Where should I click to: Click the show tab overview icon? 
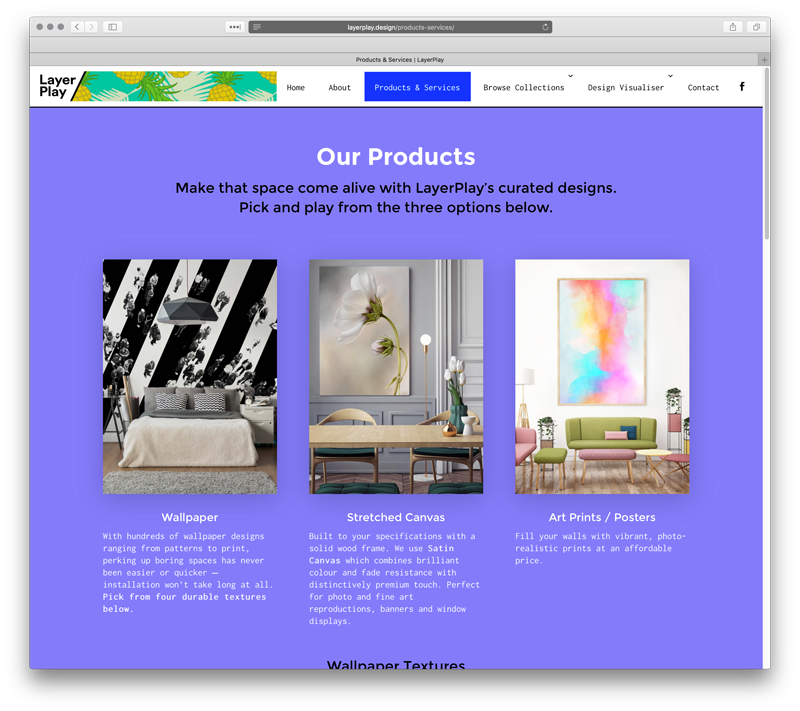coord(756,27)
